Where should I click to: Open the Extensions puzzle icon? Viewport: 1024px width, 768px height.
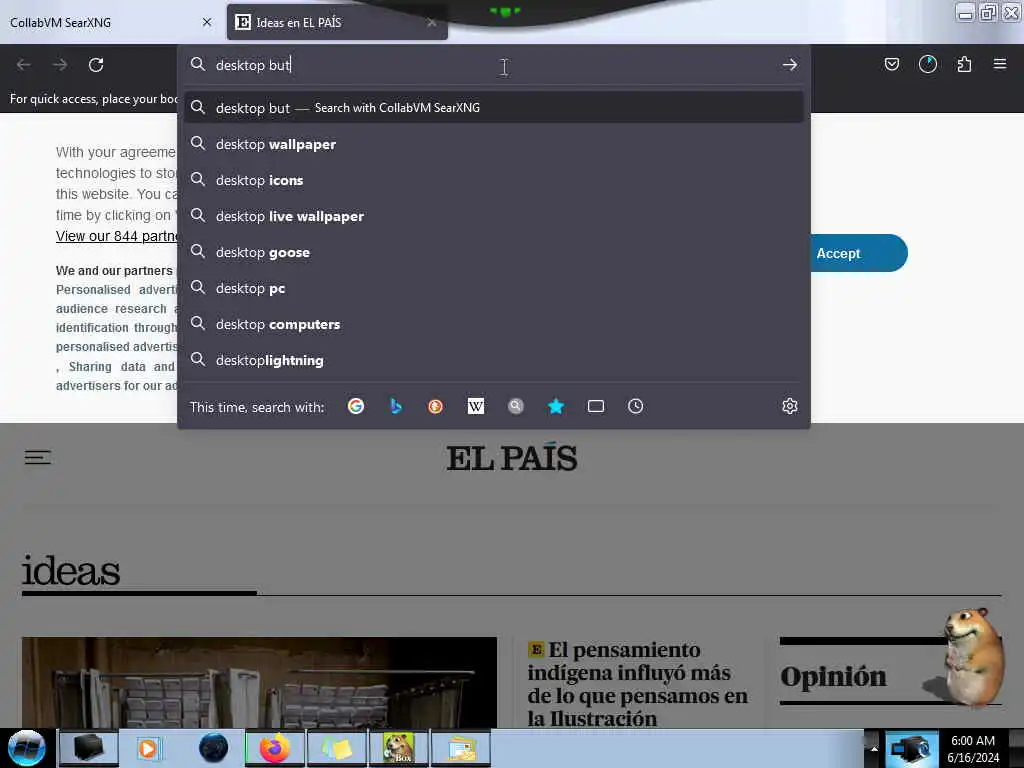(964, 64)
